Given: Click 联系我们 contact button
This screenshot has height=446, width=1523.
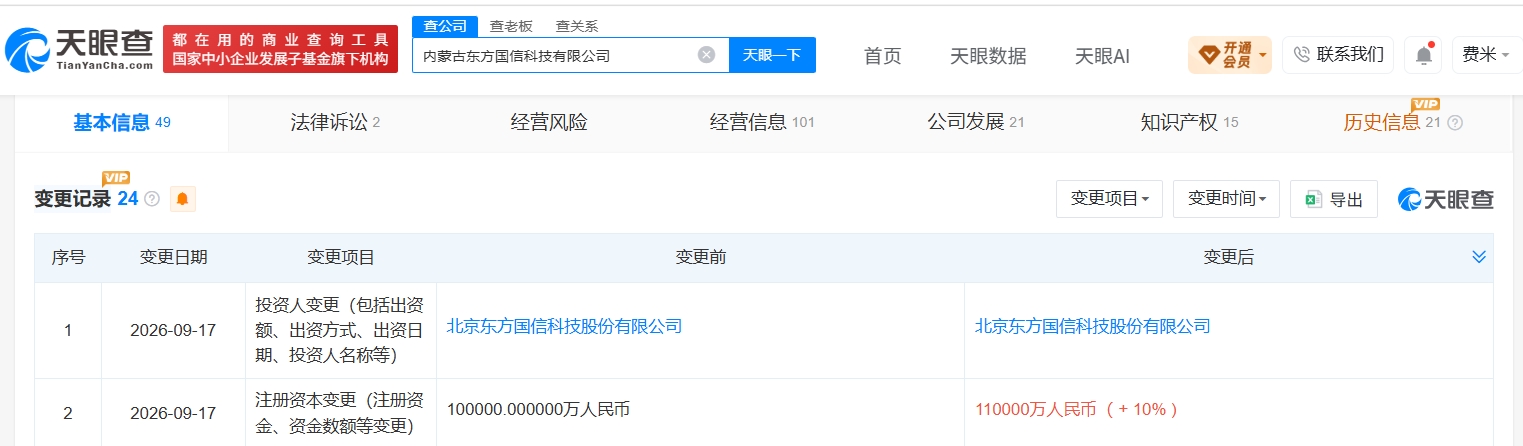Looking at the screenshot, I should (x=1338, y=55).
